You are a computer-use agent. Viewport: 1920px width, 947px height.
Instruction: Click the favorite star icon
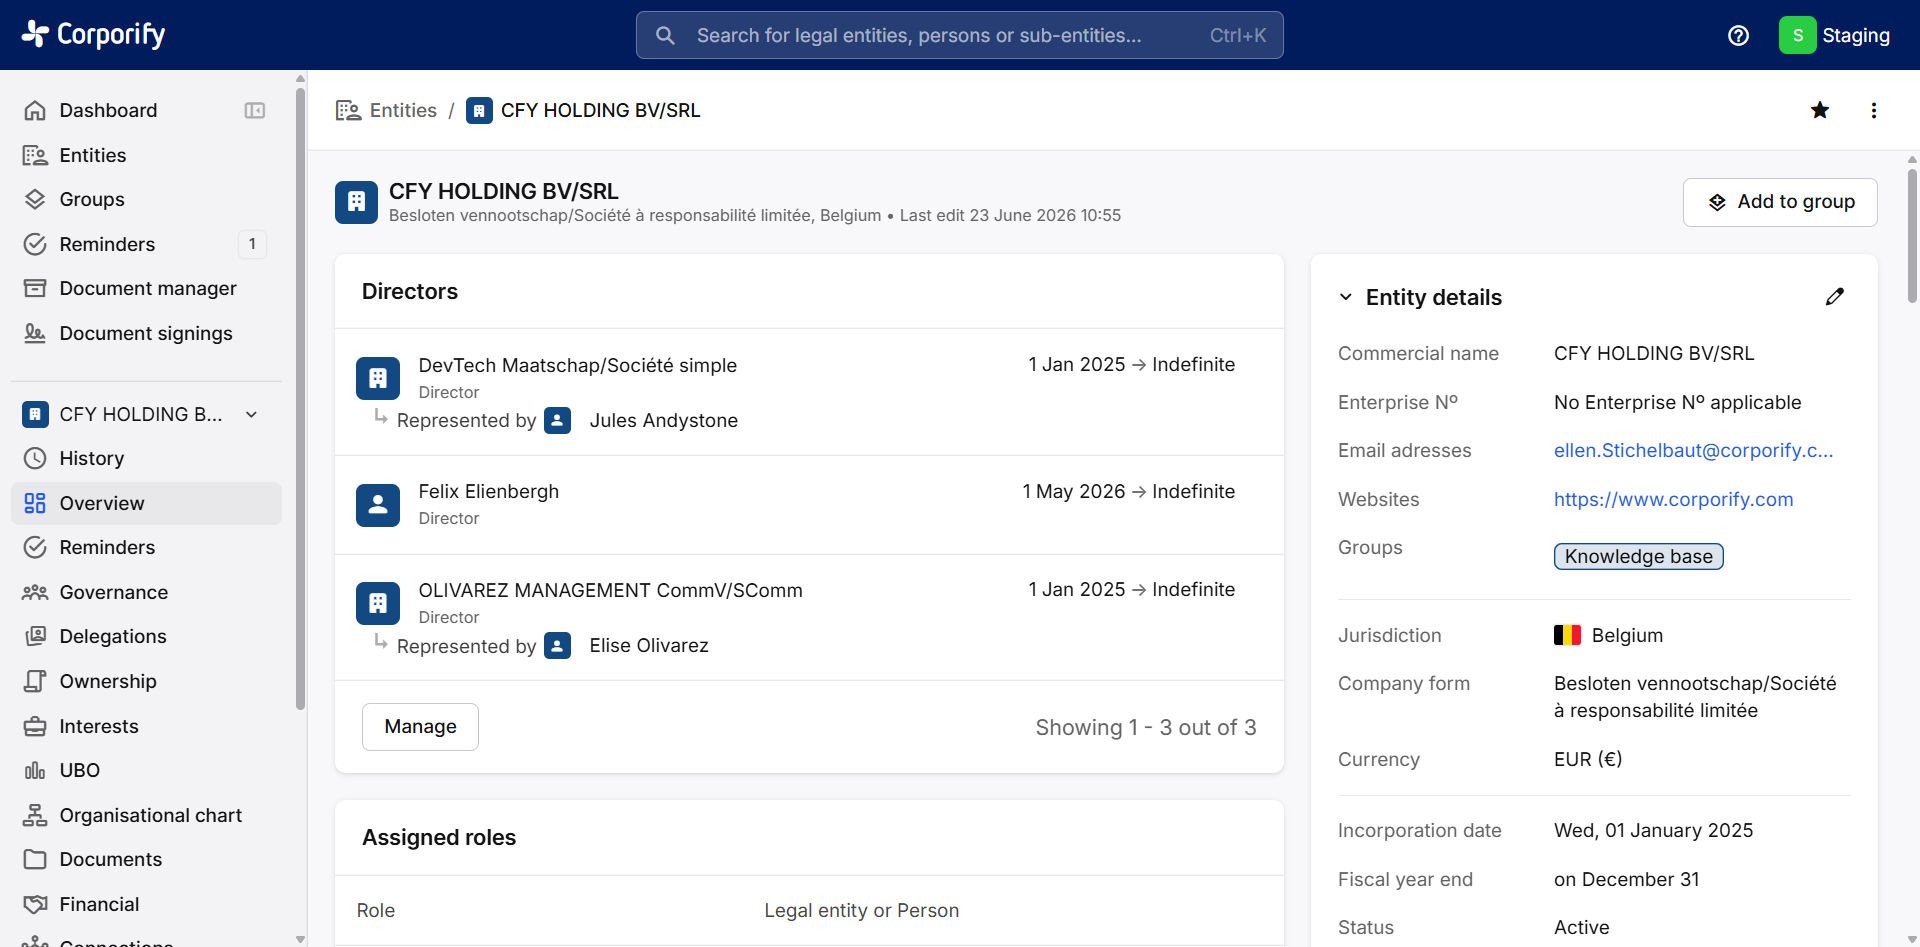pyautogui.click(x=1820, y=110)
